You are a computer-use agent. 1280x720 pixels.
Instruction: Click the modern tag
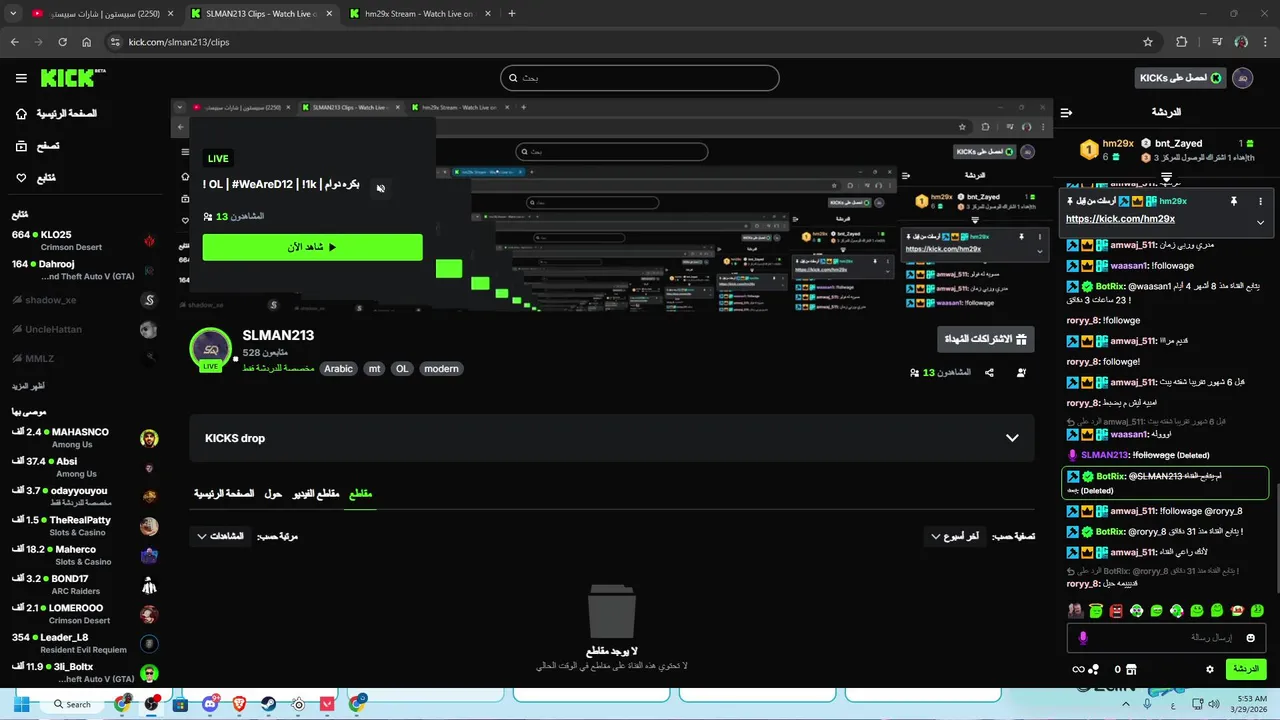441,369
